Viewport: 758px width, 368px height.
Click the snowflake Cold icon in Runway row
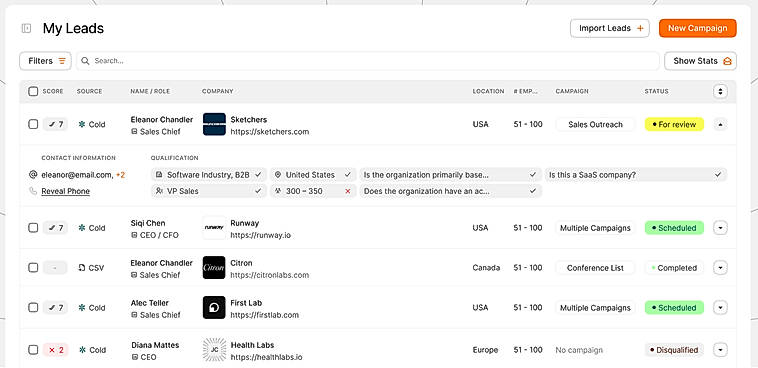click(x=82, y=228)
